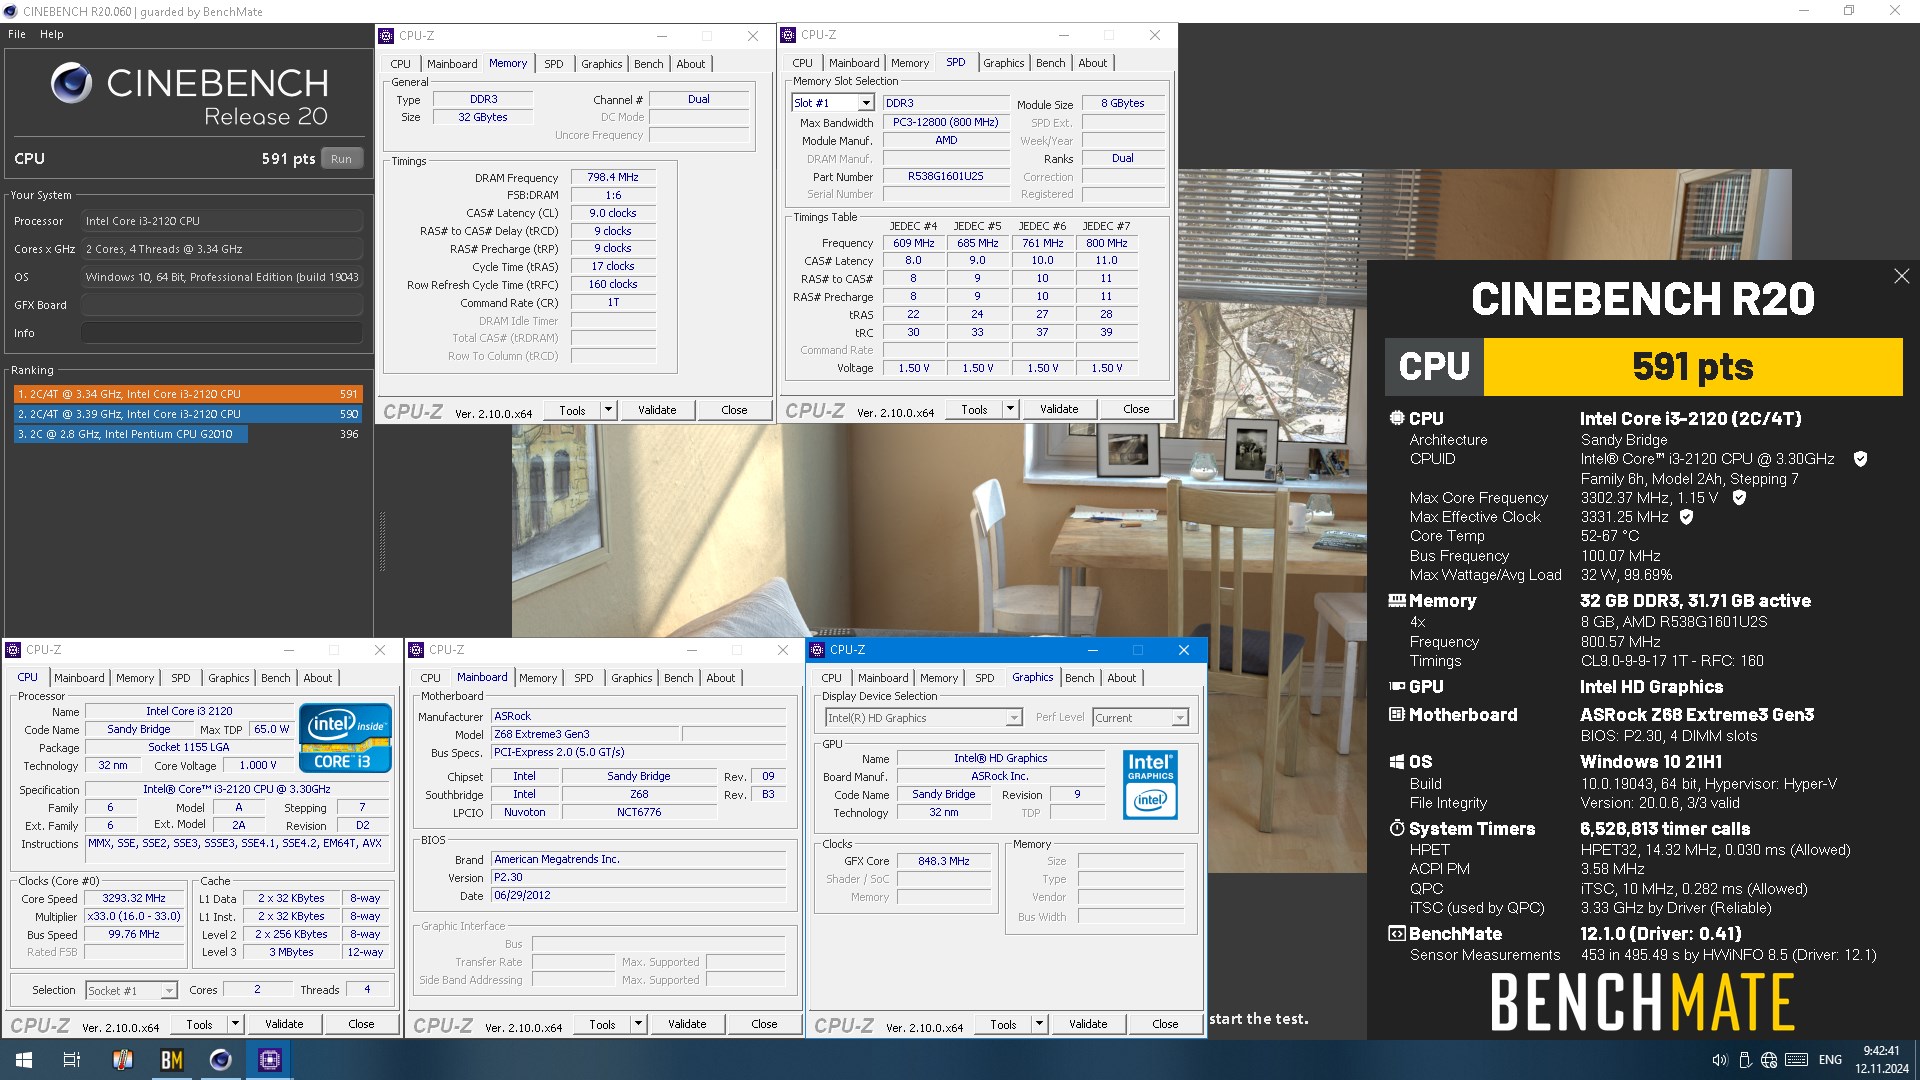
Task: Click Part Number R538G1601U2S field
Action: click(x=945, y=176)
